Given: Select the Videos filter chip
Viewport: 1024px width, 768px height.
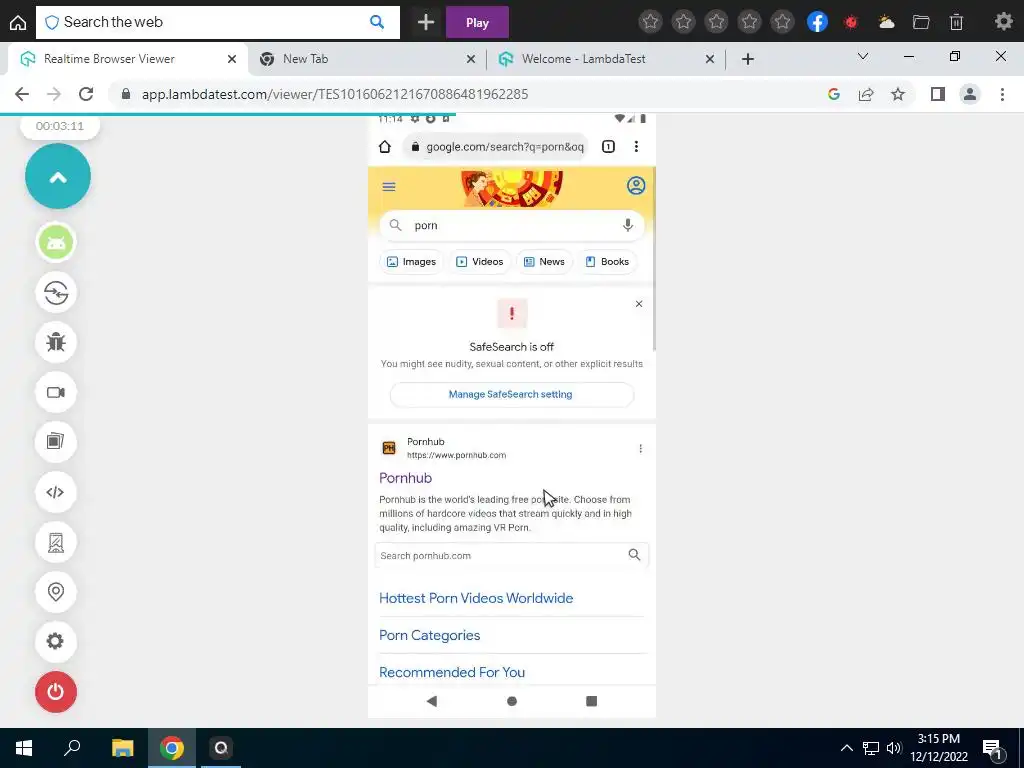Looking at the screenshot, I should 479,262.
